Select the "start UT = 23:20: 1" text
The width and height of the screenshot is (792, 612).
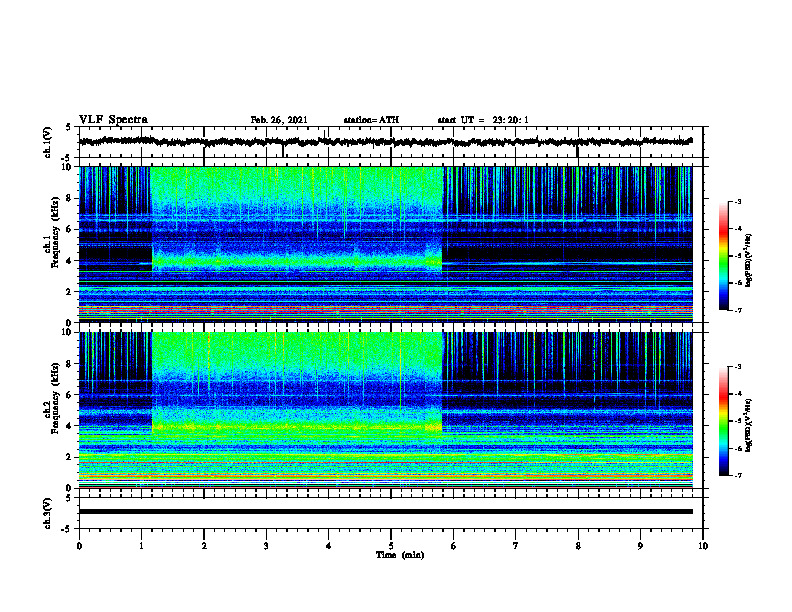point(483,120)
